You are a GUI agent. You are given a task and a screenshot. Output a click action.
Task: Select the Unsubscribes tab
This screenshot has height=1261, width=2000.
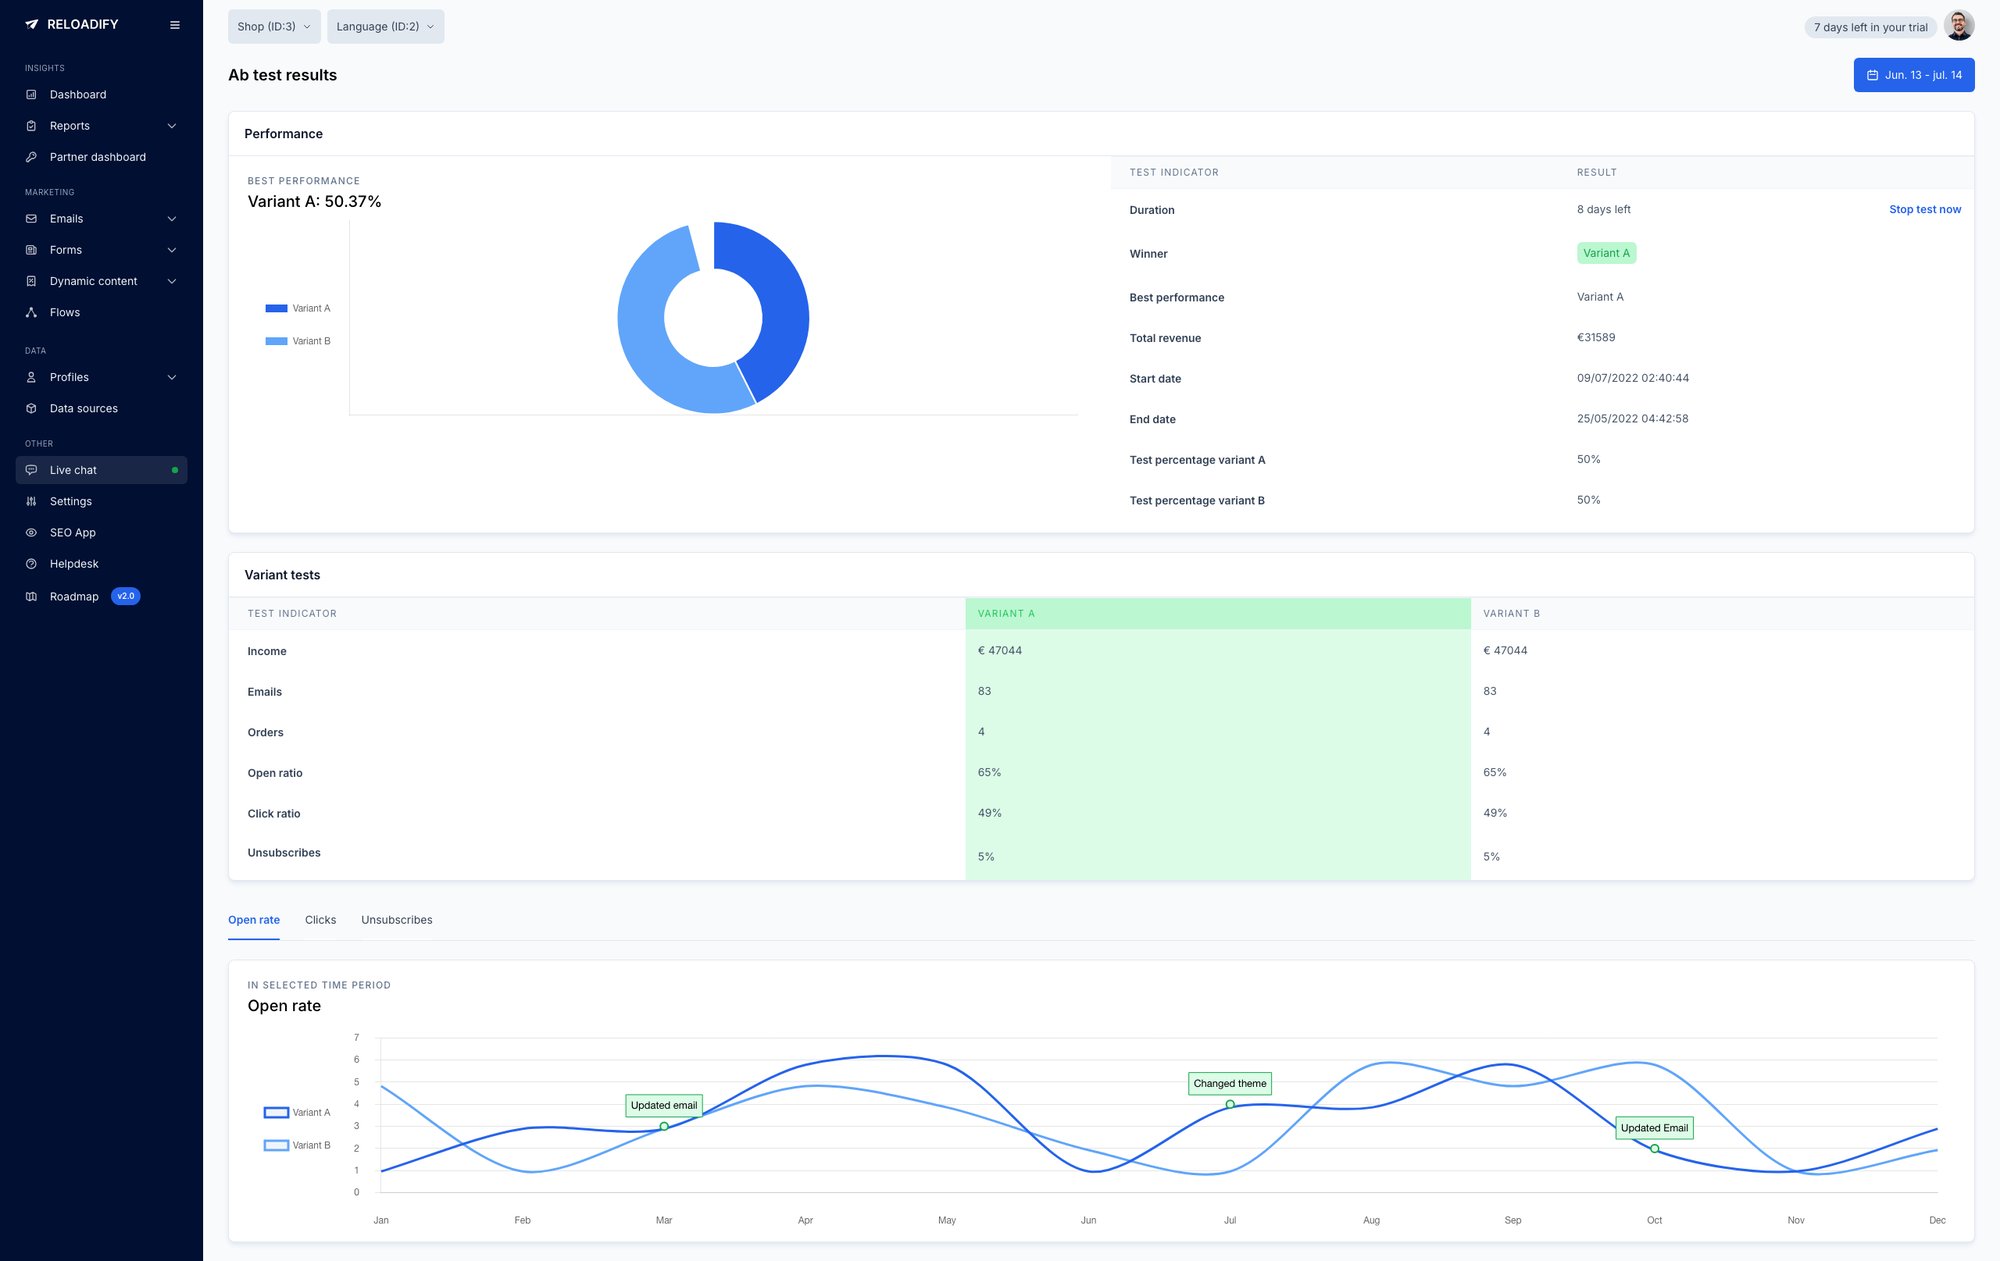(x=396, y=920)
